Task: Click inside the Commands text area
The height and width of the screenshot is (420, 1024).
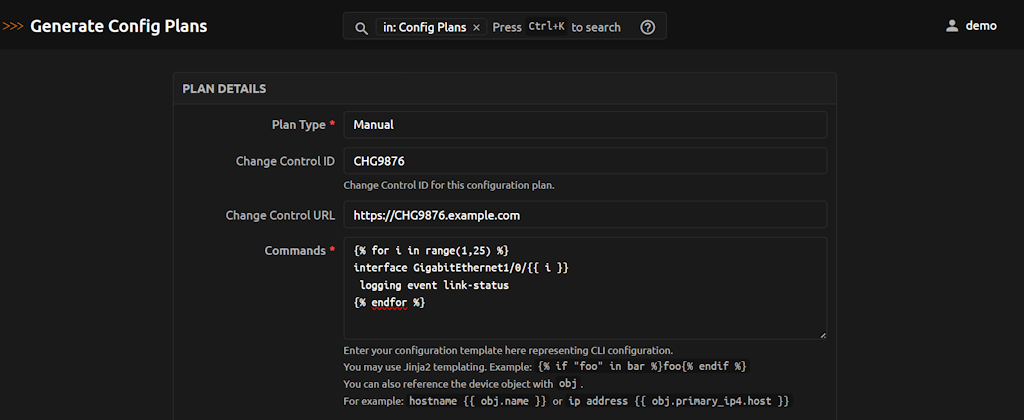Action: tap(585, 288)
